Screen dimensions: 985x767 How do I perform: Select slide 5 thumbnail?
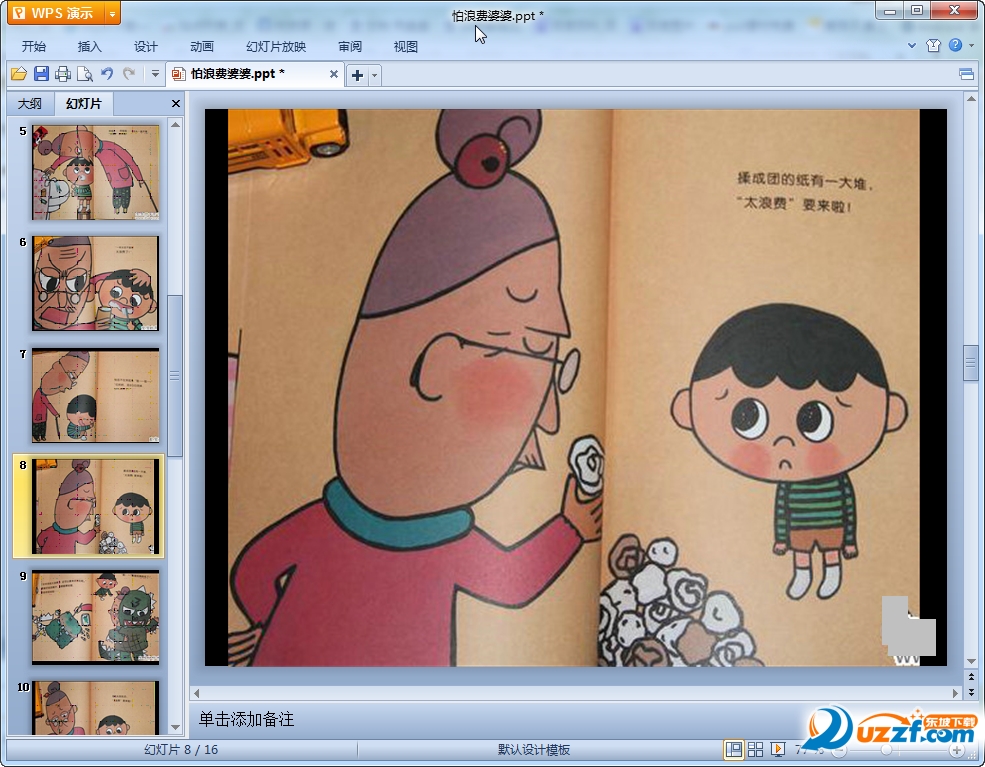click(x=95, y=172)
